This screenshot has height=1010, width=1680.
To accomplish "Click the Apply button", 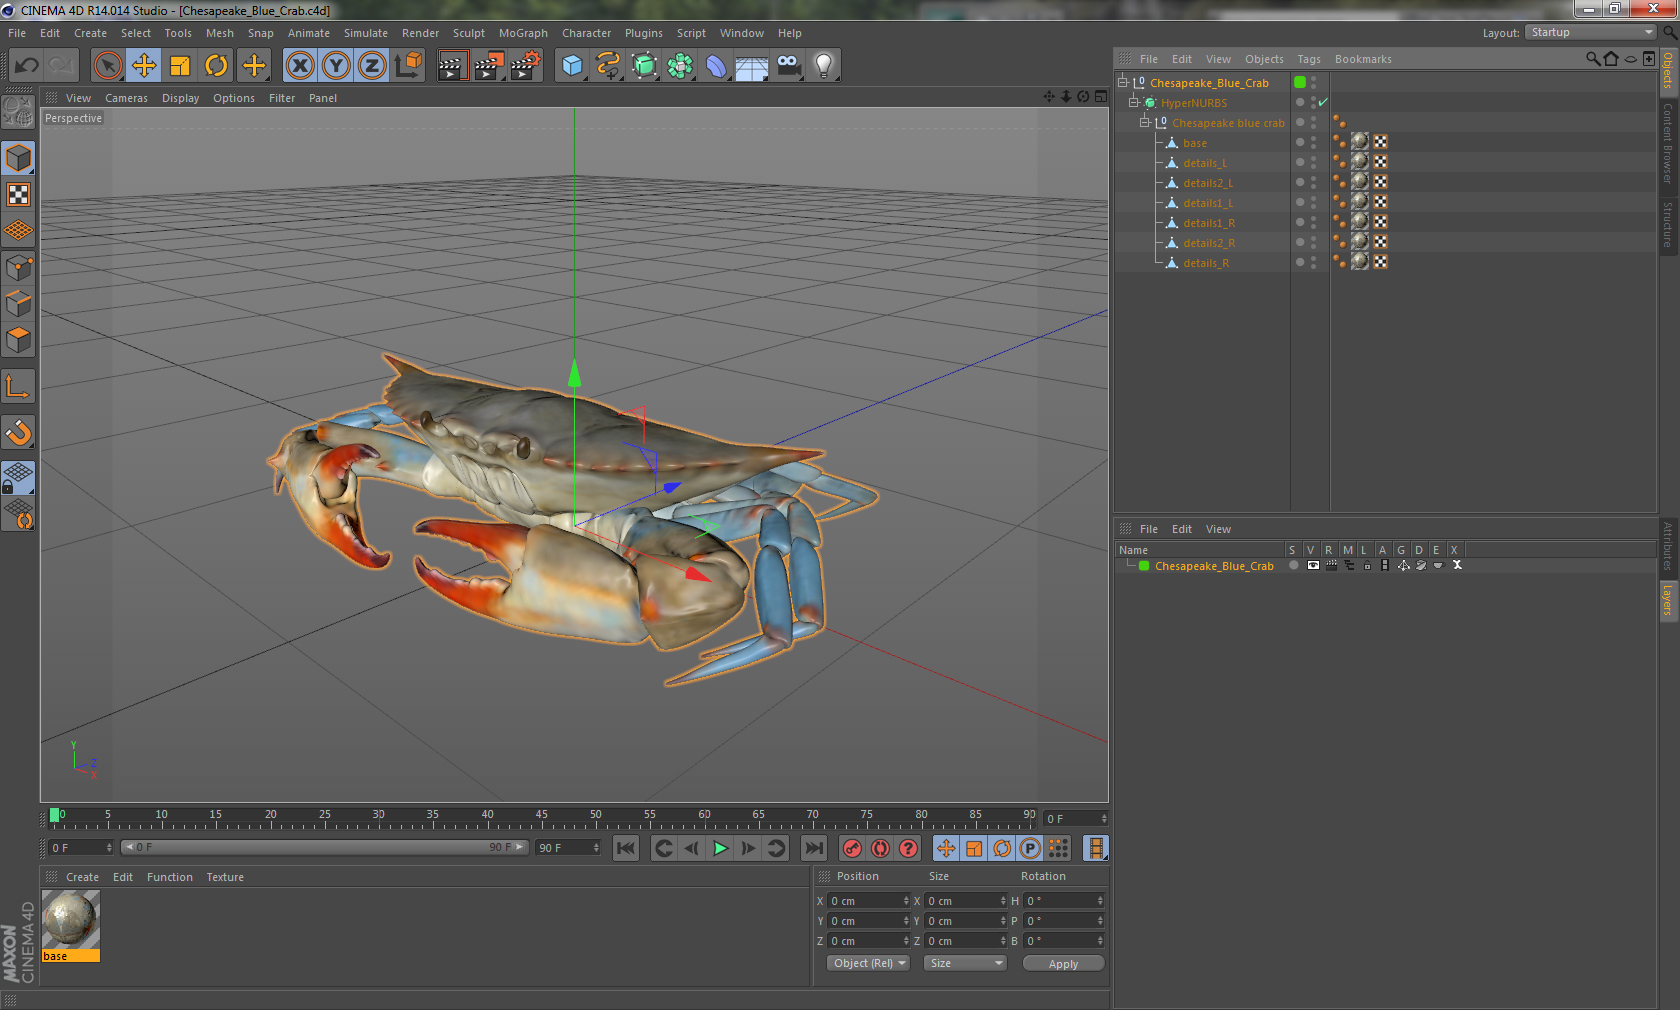I will pyautogui.click(x=1063, y=964).
